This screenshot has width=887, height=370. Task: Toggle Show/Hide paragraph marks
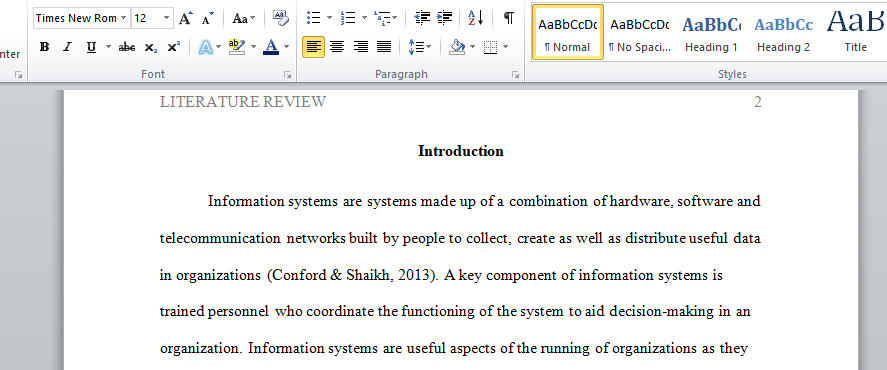point(509,18)
